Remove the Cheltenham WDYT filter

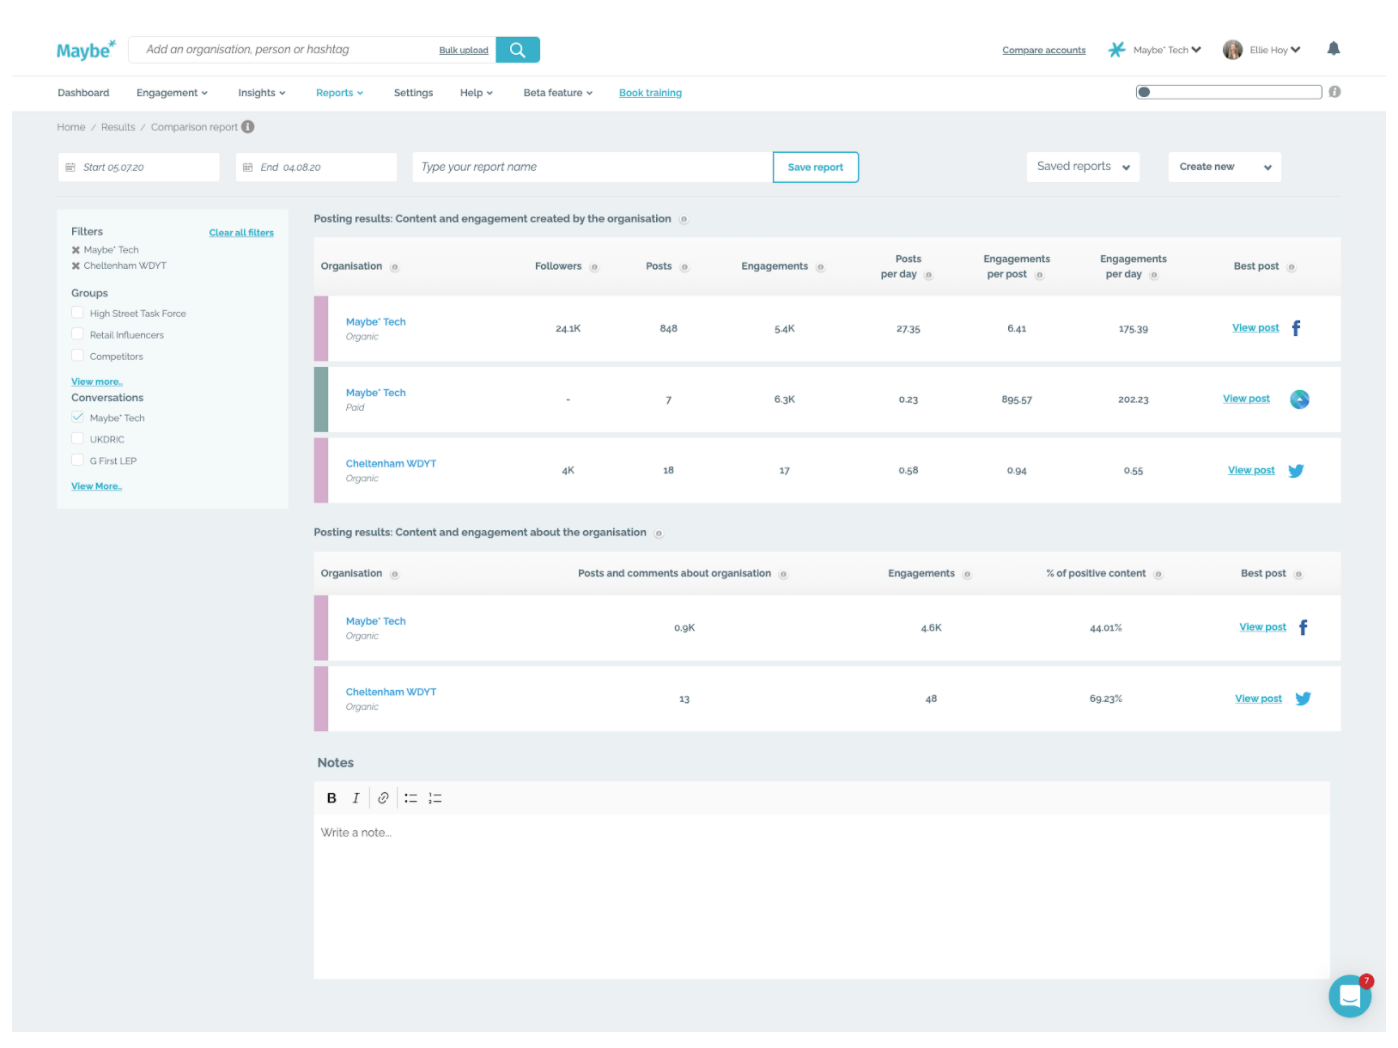click(x=76, y=266)
